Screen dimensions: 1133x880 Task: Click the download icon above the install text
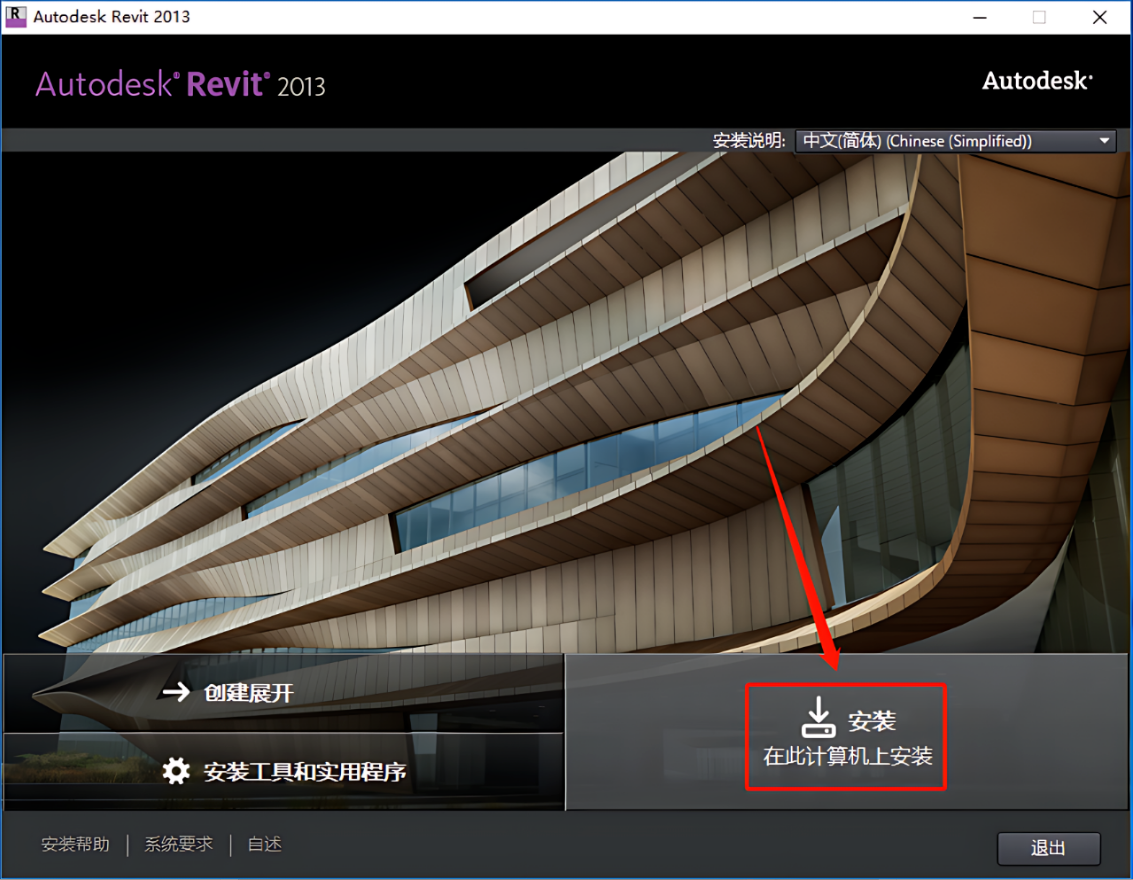pos(817,717)
